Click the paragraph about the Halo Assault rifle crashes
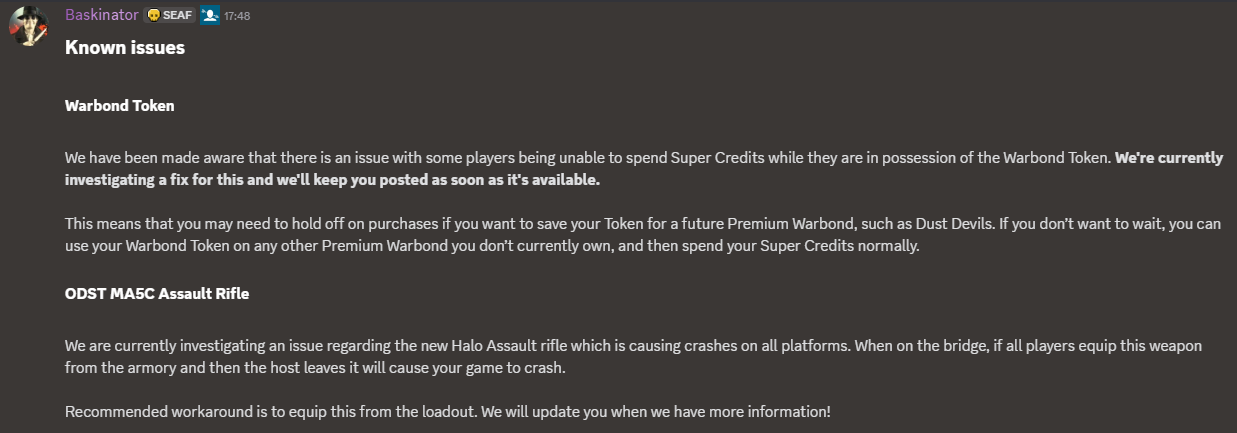The width and height of the screenshot is (1237, 433). pyautogui.click(x=633, y=355)
